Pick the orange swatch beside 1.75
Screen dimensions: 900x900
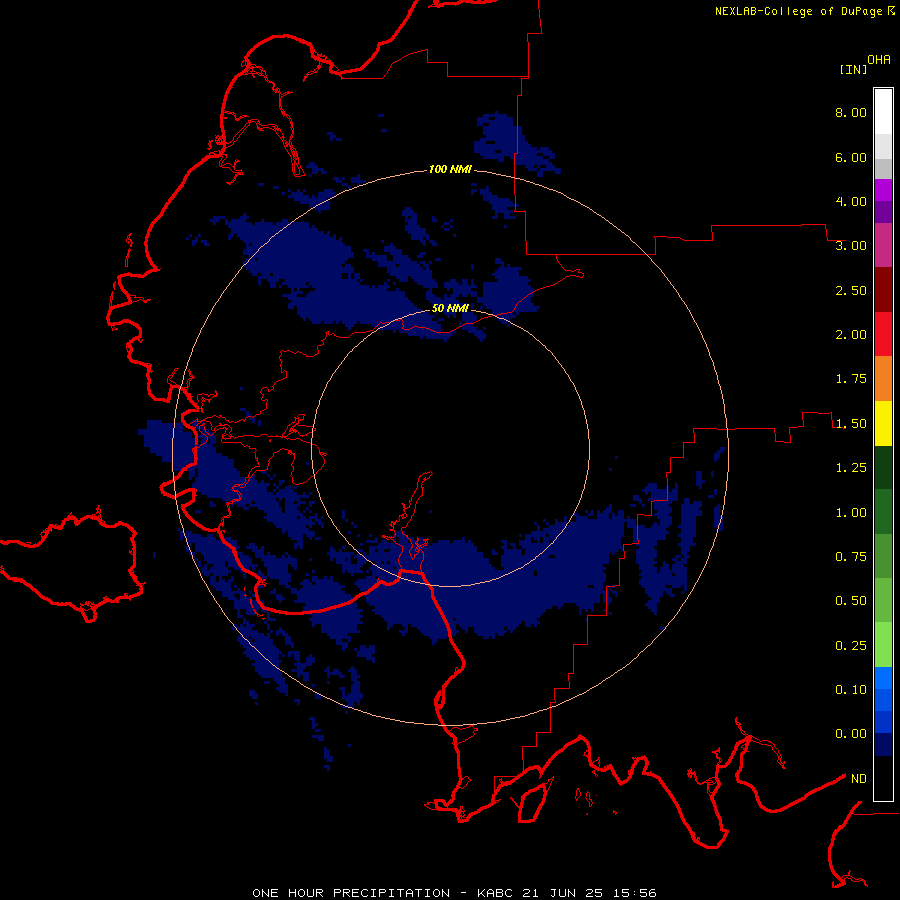click(x=883, y=378)
